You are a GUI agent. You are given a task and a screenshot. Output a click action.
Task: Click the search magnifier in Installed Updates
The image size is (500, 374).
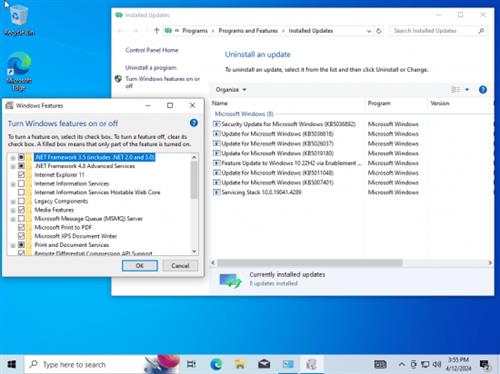pos(481,31)
